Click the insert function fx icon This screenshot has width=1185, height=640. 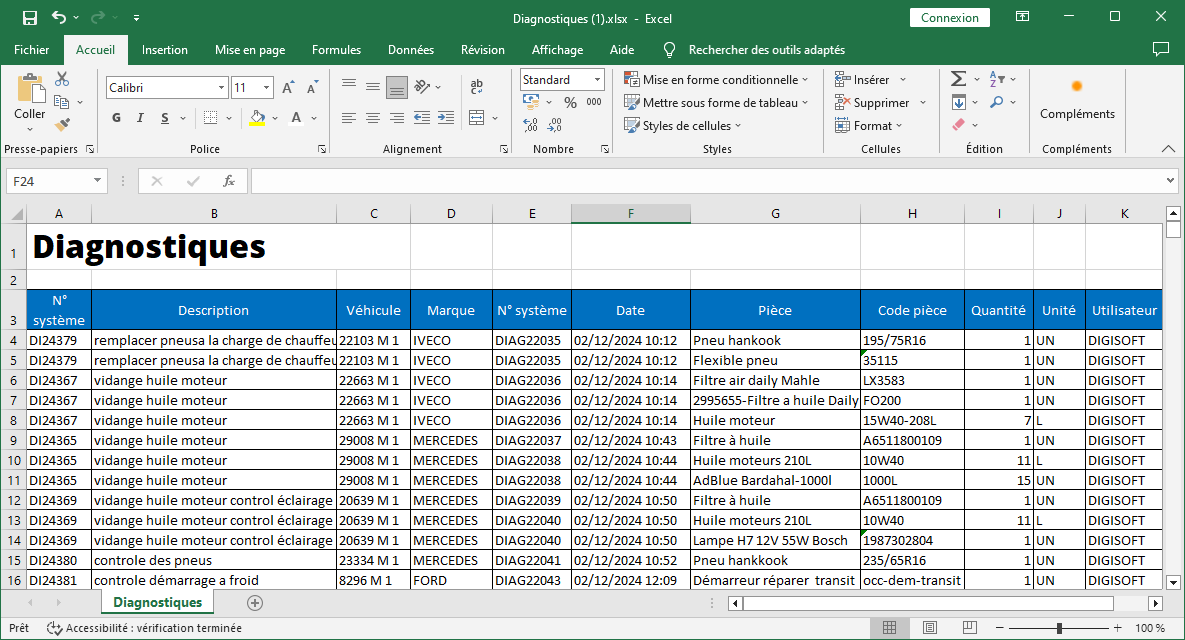[x=228, y=181]
